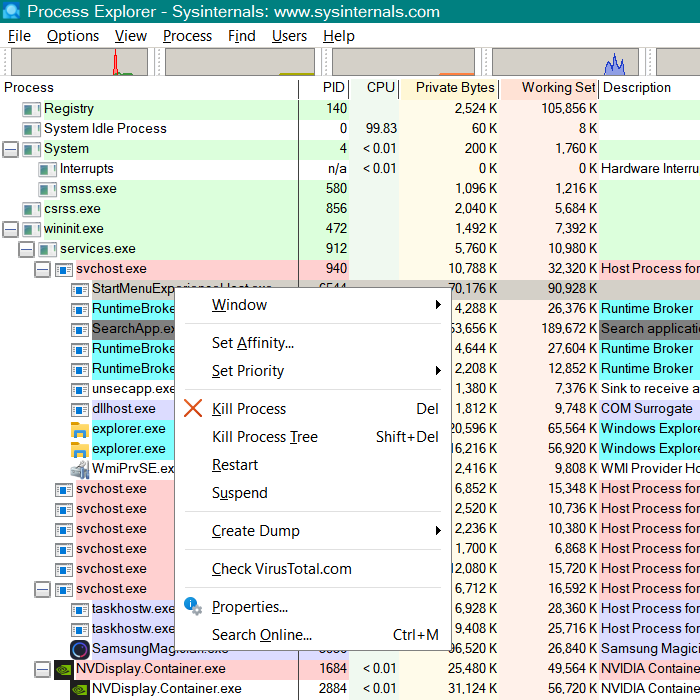The width and height of the screenshot is (700, 700).
Task: Choose Search Online menu entry
Action: (x=312, y=634)
